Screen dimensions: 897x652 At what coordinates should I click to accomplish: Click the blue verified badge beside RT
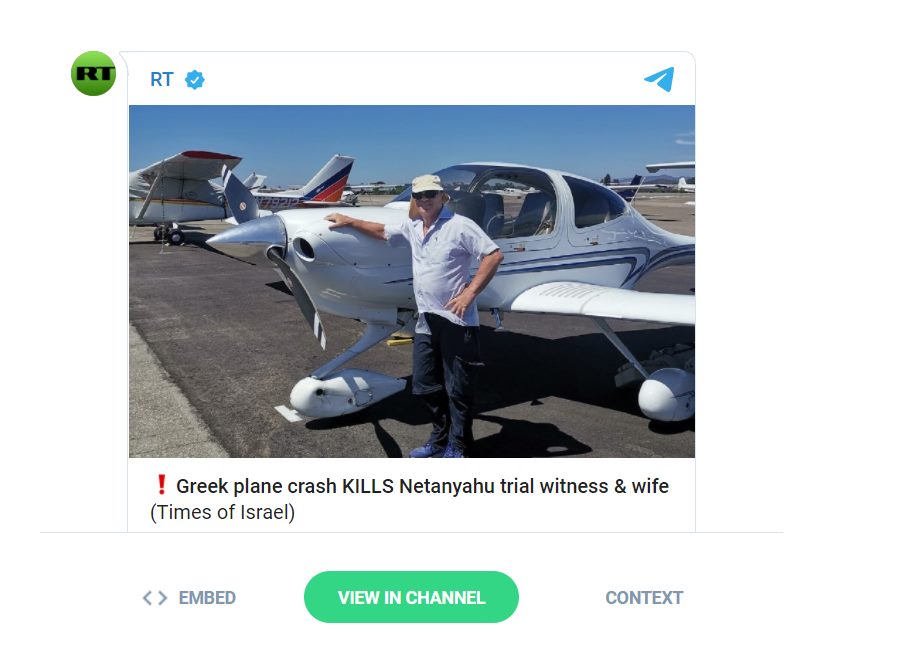click(x=195, y=80)
